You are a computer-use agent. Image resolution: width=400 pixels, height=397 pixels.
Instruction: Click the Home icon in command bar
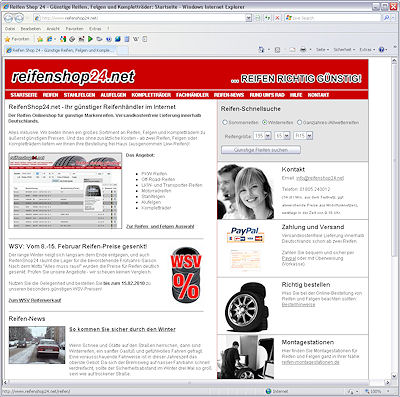261,50
